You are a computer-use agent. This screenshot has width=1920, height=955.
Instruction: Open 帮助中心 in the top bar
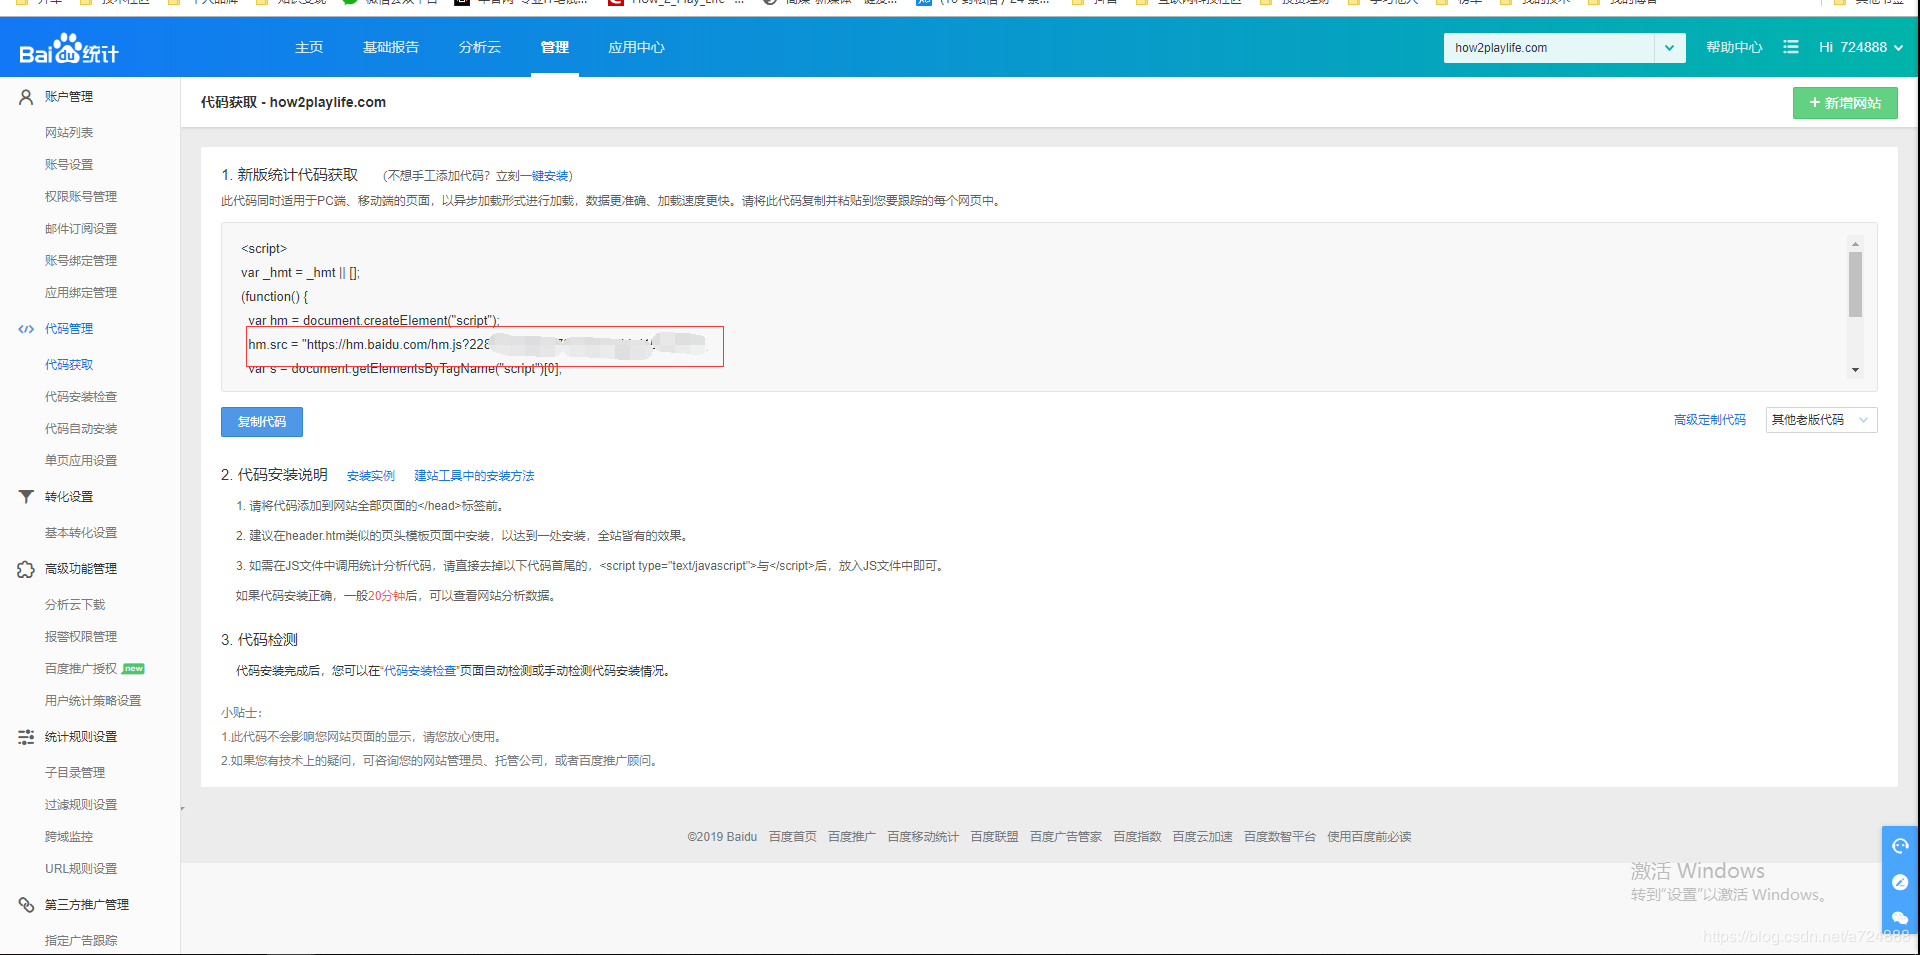point(1734,47)
